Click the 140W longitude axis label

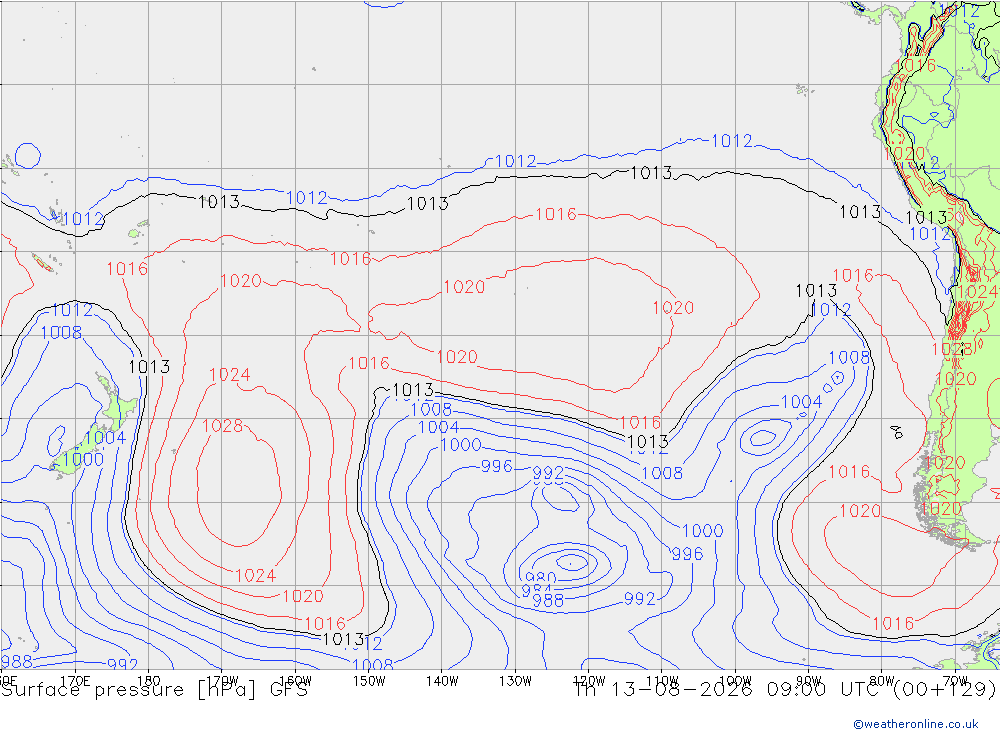(442, 681)
